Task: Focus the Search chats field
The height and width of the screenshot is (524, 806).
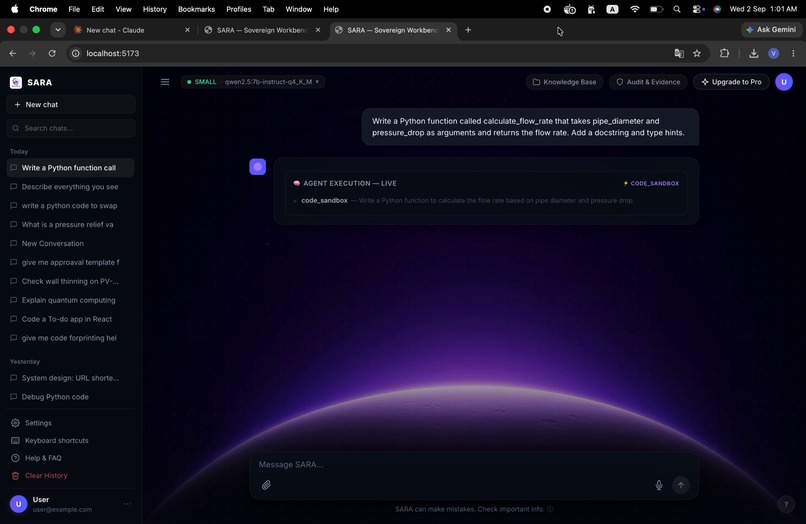Action: point(71,128)
